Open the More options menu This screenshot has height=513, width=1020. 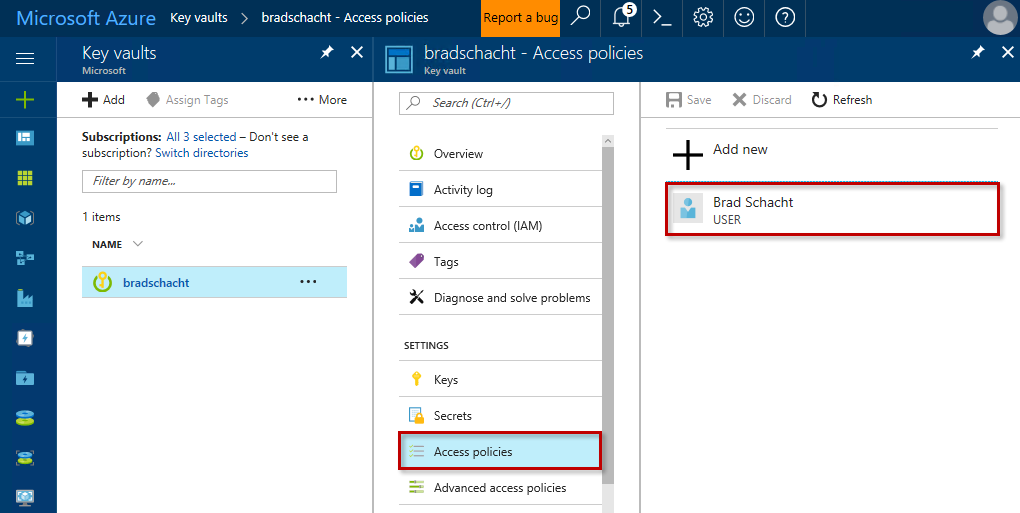click(x=322, y=100)
